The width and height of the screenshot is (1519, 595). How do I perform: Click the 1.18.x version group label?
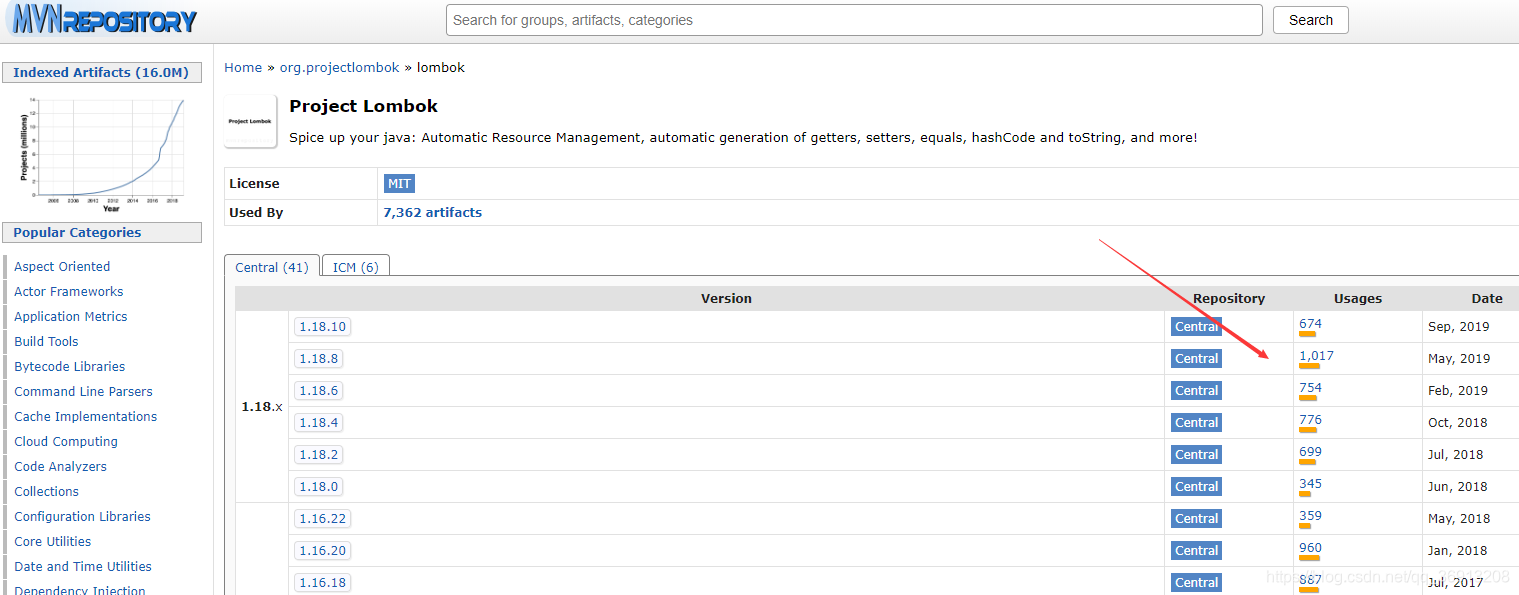coord(262,407)
